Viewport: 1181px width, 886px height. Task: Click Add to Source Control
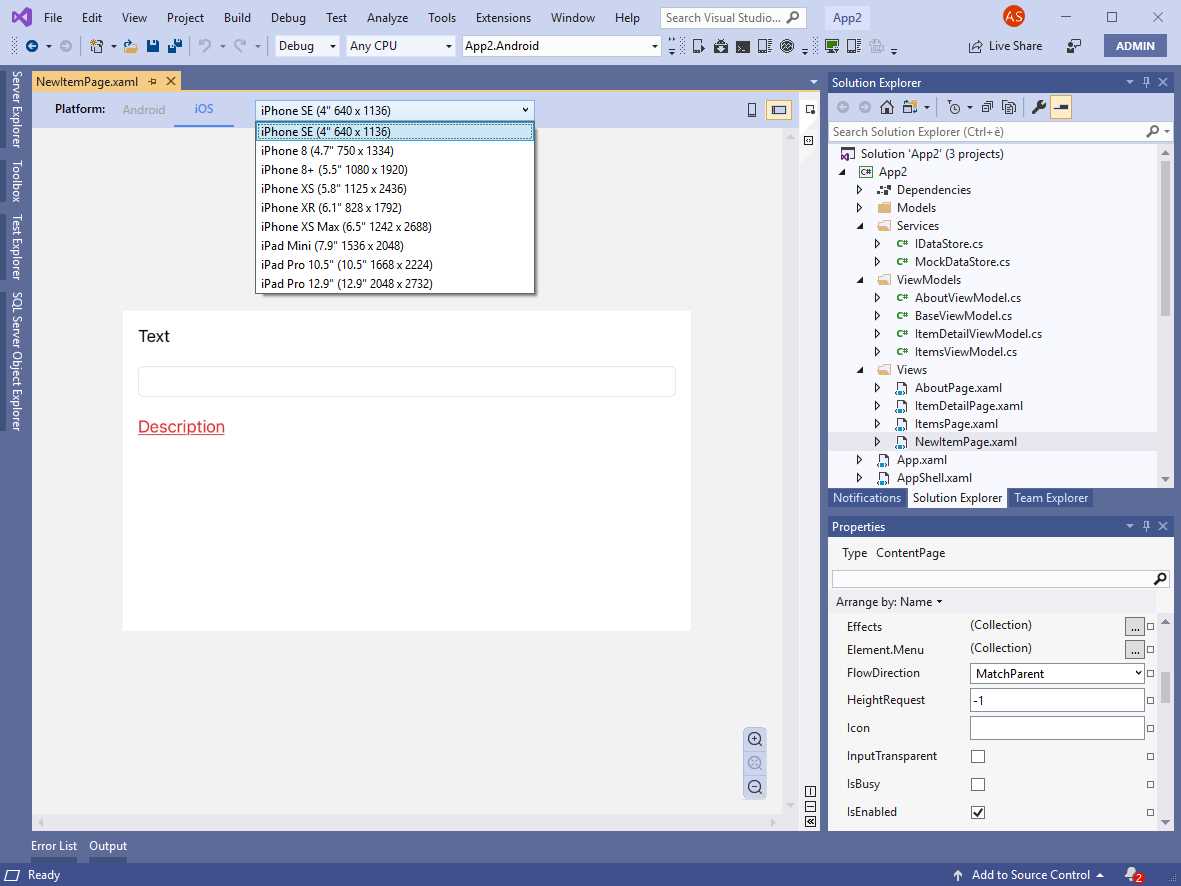(1030, 875)
